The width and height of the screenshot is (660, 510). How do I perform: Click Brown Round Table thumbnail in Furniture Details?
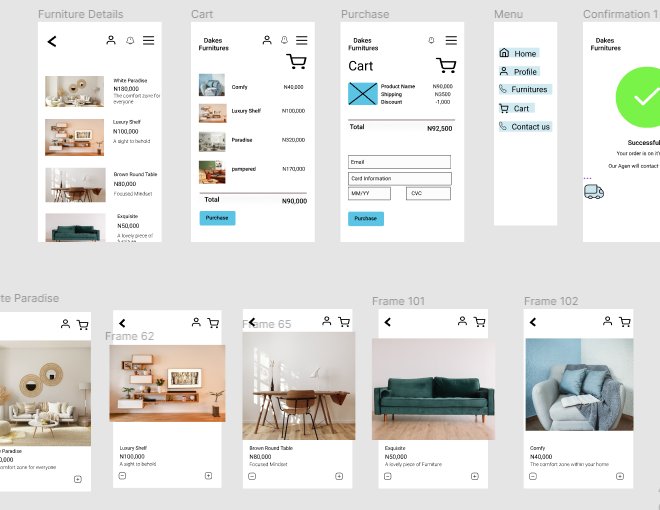[75, 185]
